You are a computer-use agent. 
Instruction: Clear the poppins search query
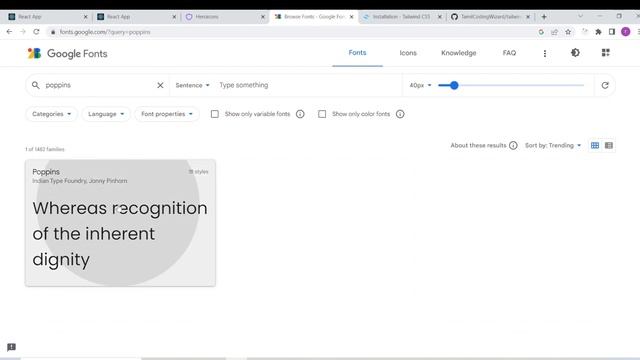point(160,85)
